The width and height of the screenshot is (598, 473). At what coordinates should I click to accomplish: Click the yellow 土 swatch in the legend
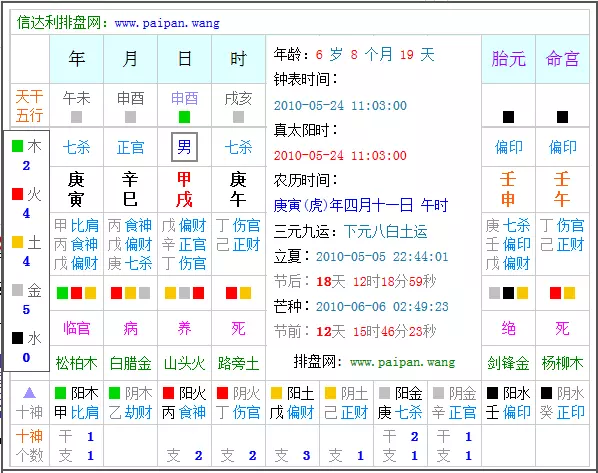[x=18, y=242]
